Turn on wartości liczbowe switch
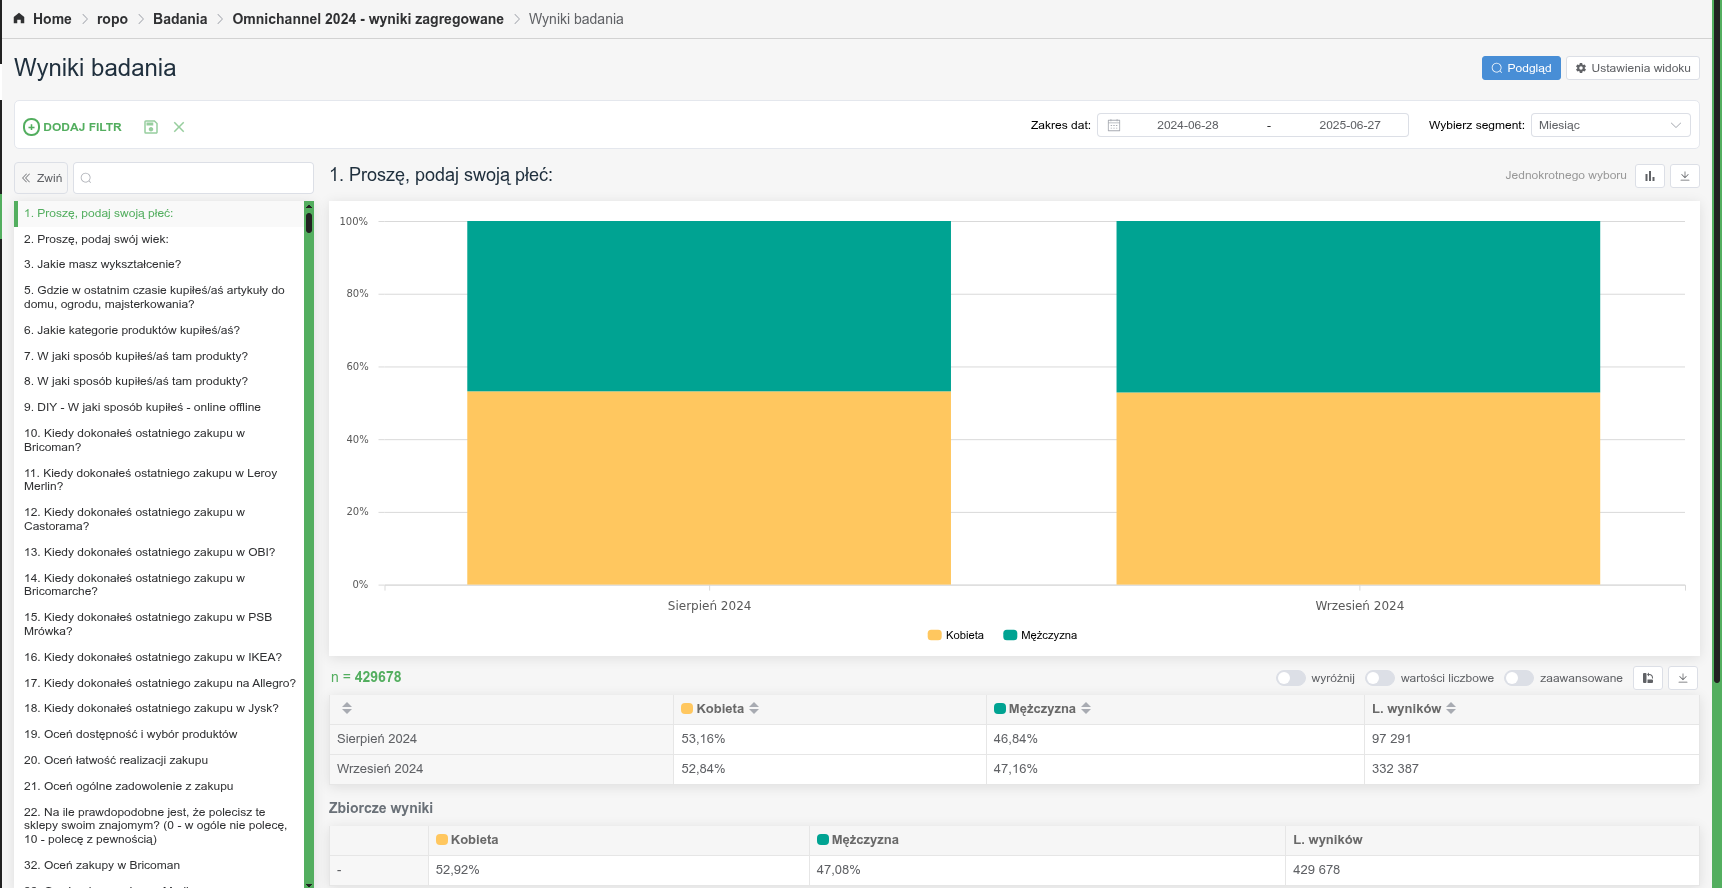The image size is (1722, 888). point(1379,678)
